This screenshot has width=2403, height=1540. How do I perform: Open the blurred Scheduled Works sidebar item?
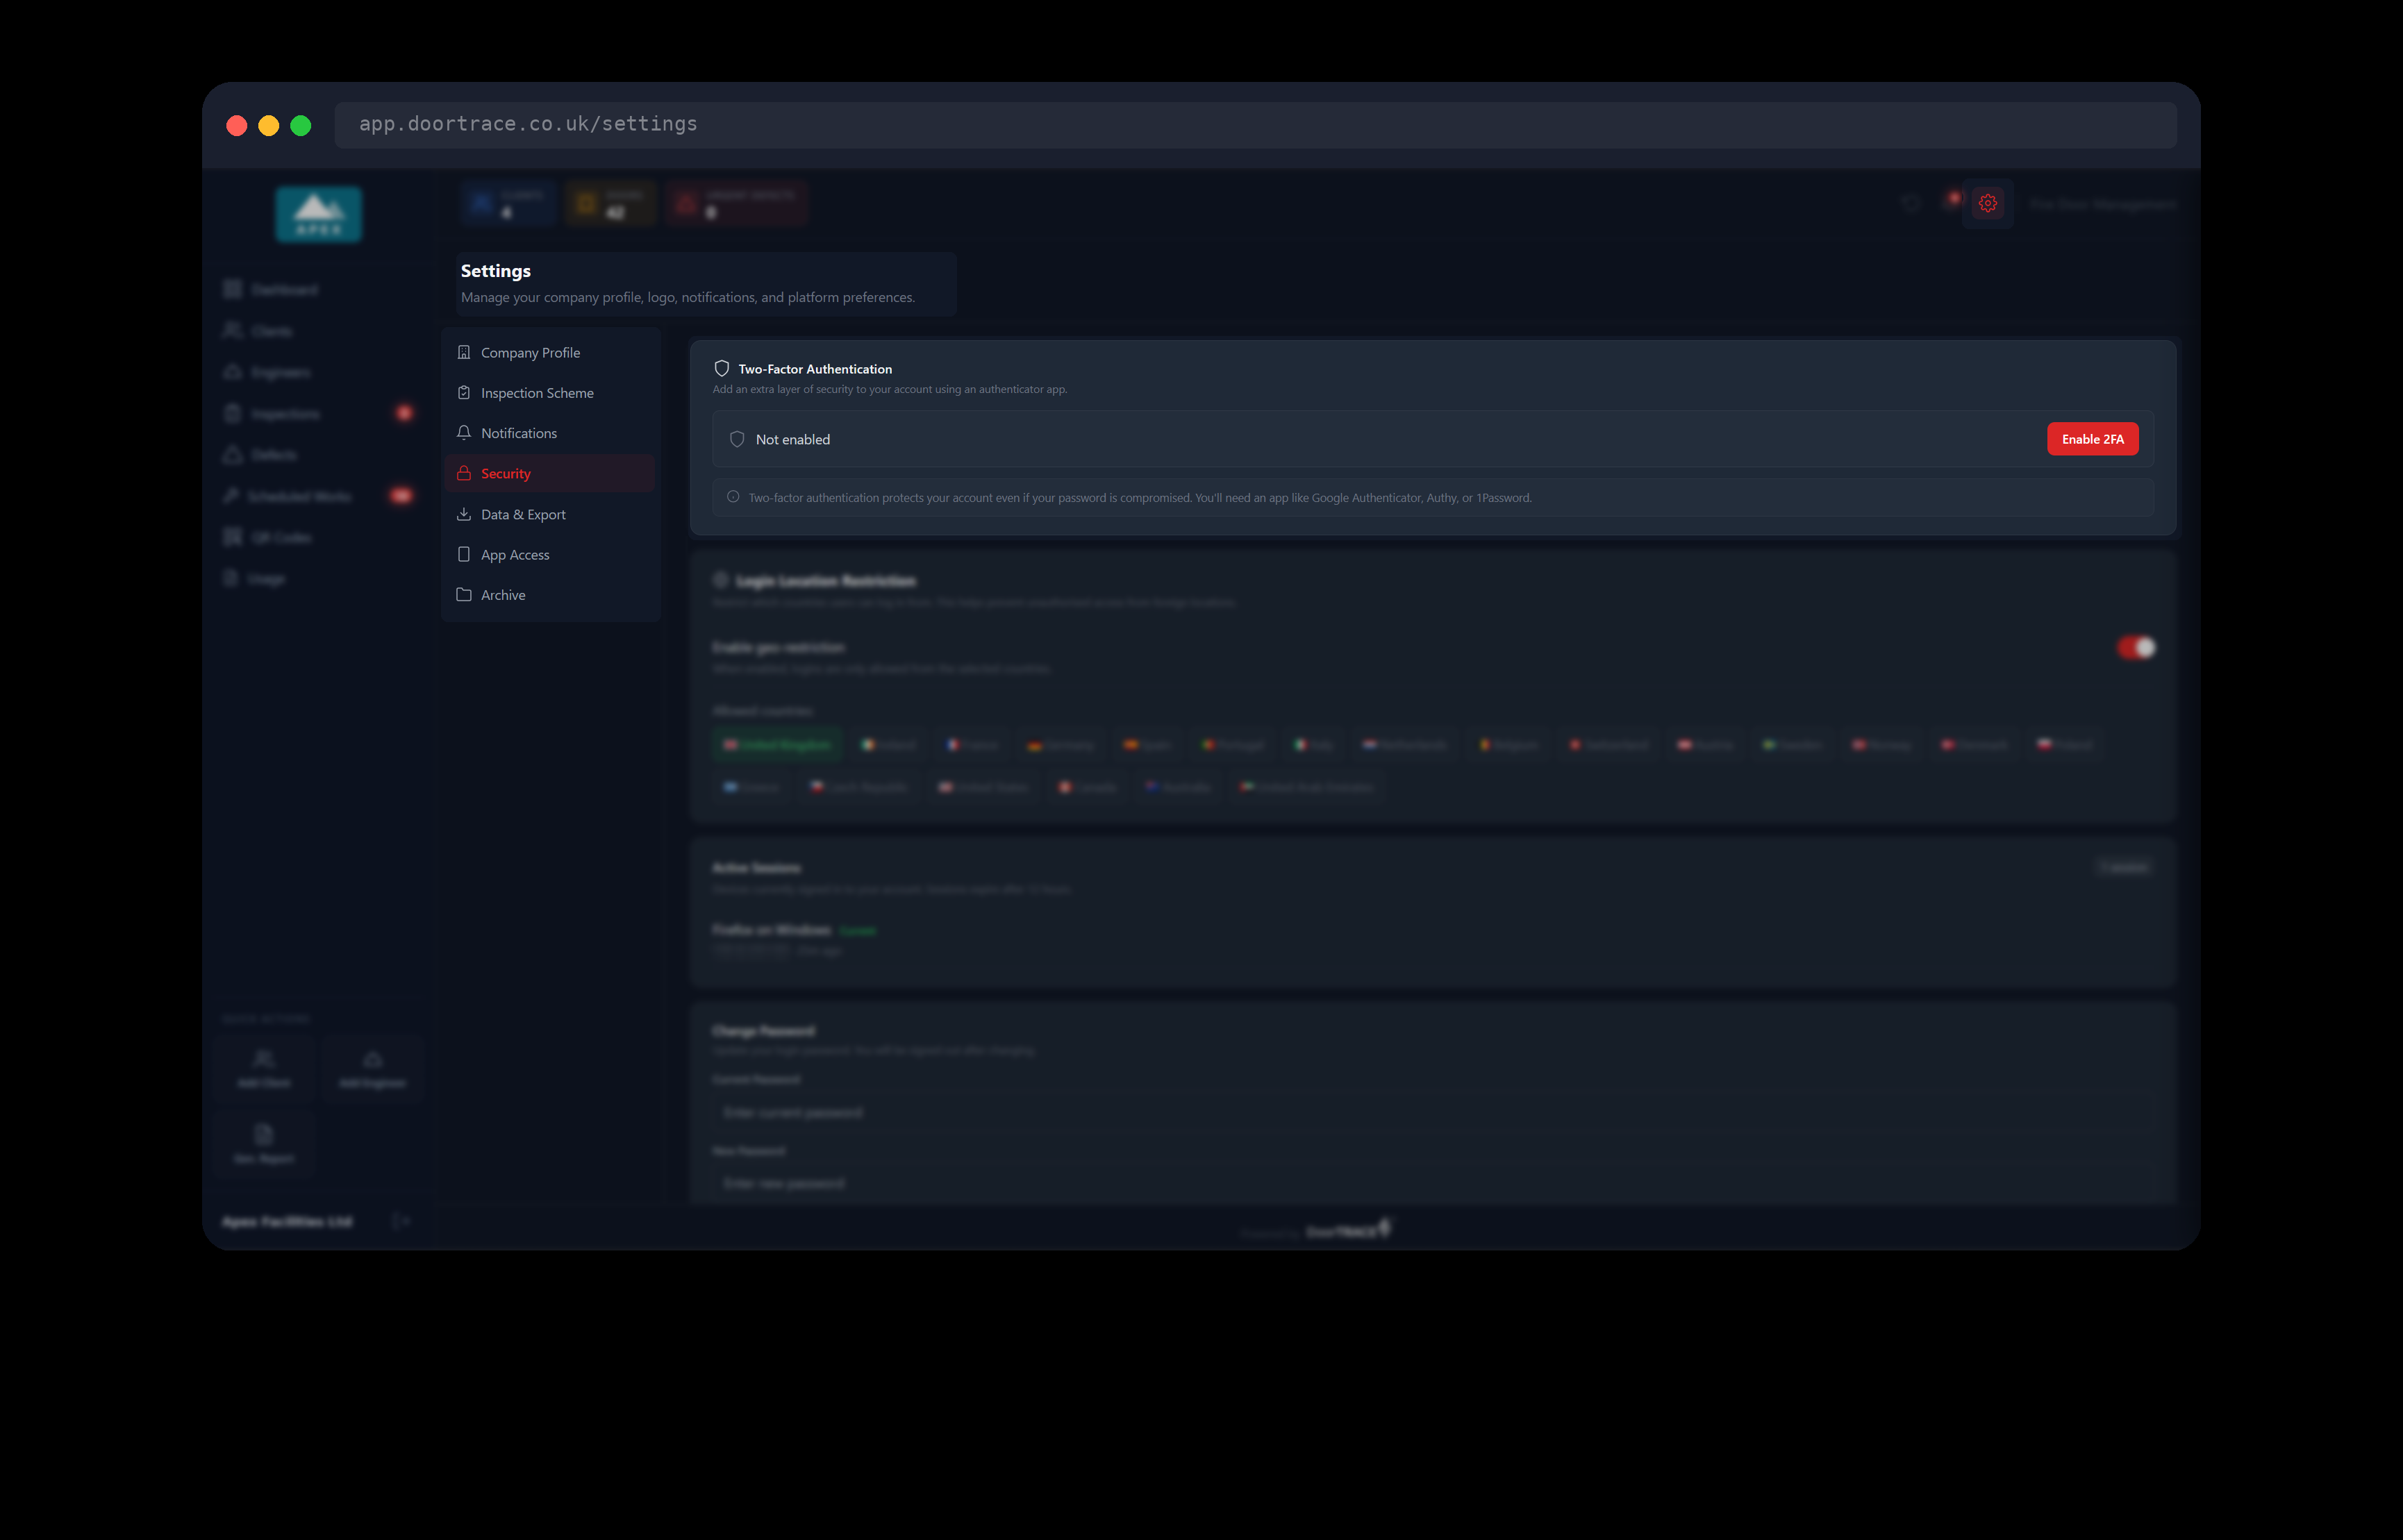coord(318,496)
